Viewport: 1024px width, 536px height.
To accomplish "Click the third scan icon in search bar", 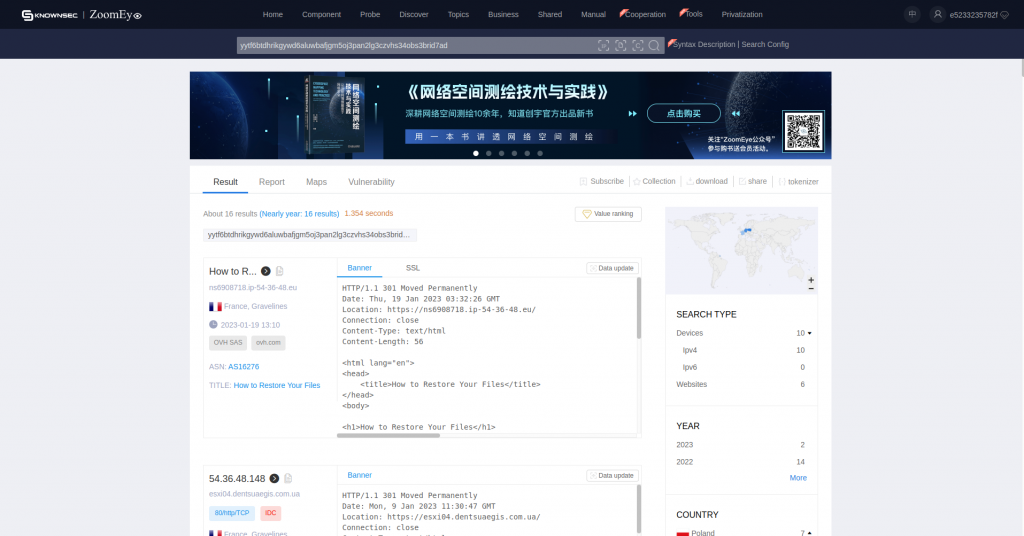I will pos(637,45).
